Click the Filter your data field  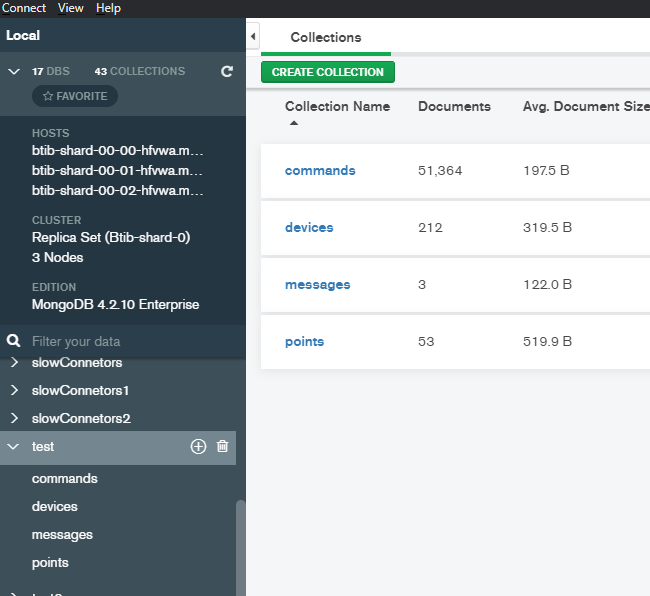coord(130,341)
